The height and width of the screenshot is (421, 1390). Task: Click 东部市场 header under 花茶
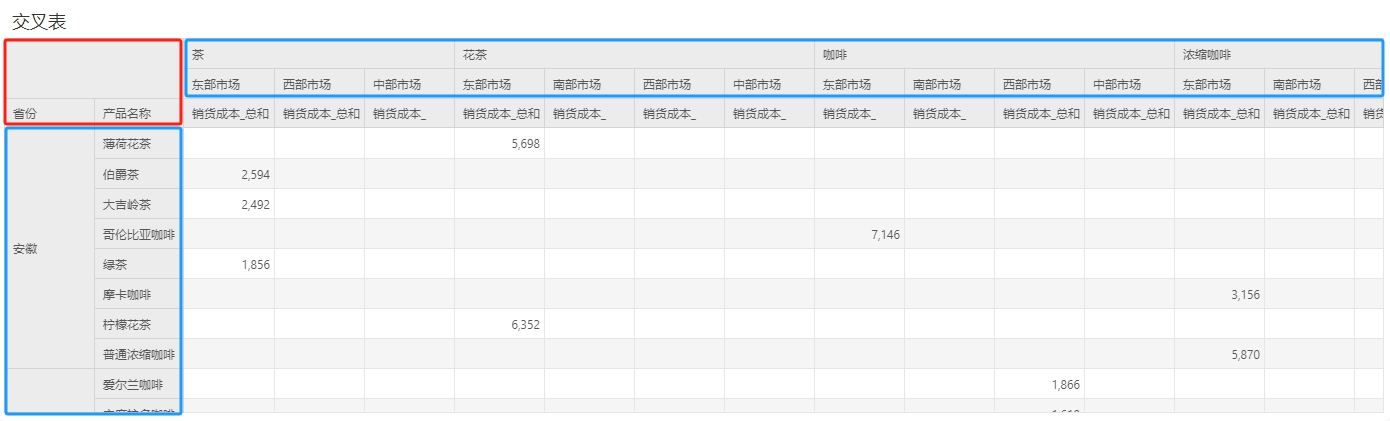[487, 84]
